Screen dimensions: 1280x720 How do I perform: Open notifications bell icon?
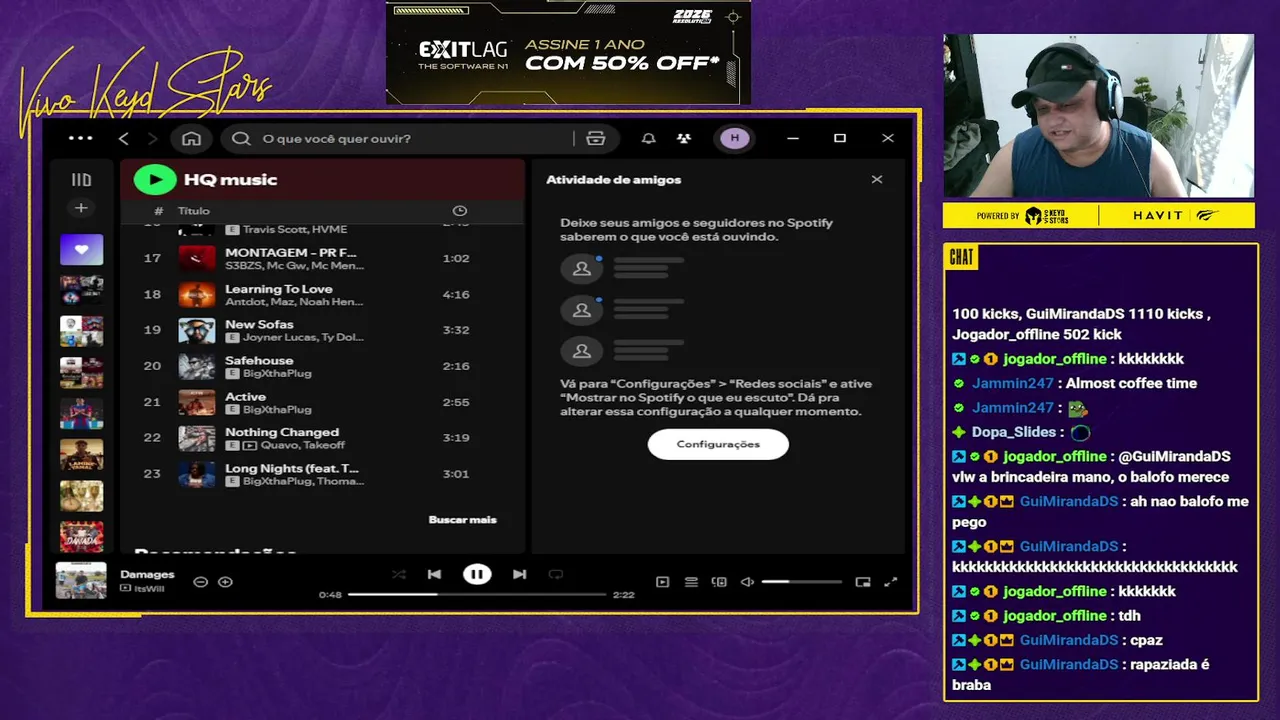(x=648, y=139)
